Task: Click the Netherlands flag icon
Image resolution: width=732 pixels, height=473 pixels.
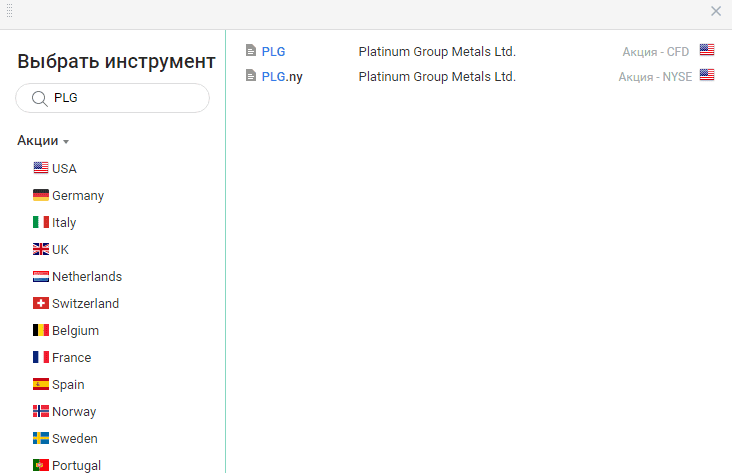Action: (x=41, y=276)
